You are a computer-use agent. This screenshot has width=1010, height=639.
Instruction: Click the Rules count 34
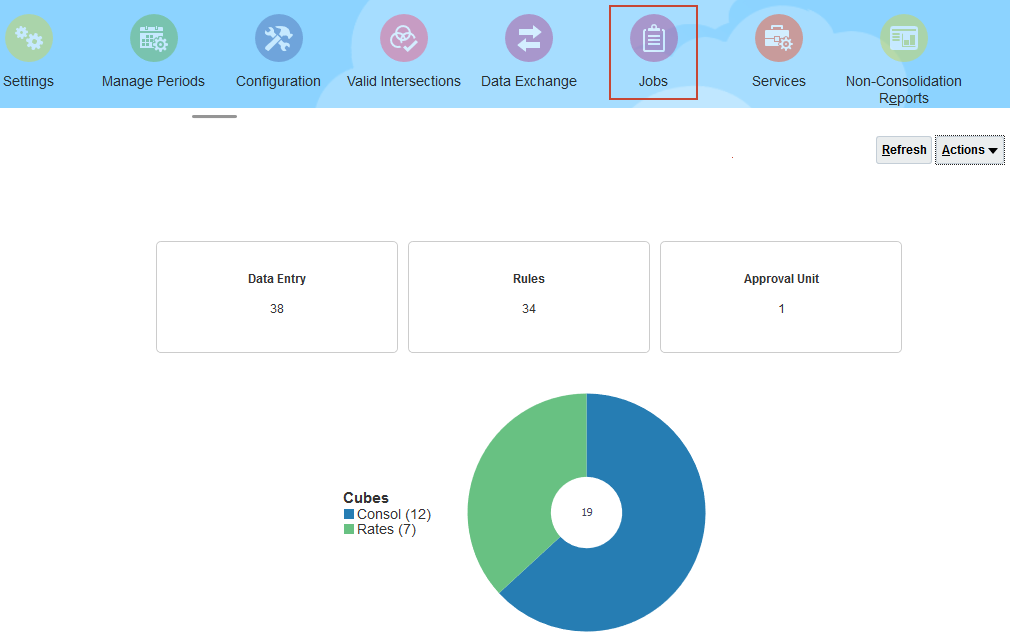point(529,309)
